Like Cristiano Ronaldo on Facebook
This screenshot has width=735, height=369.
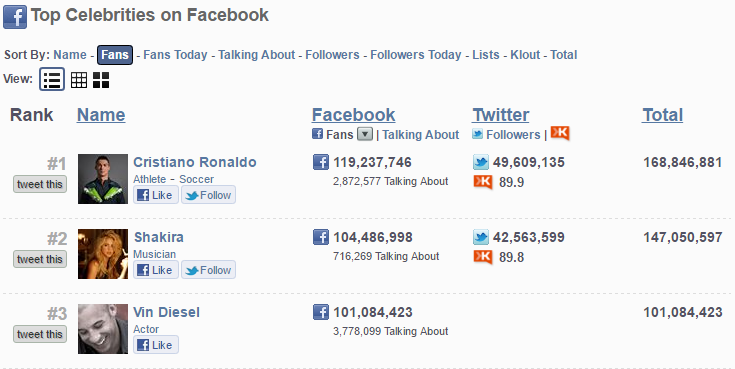(x=156, y=195)
